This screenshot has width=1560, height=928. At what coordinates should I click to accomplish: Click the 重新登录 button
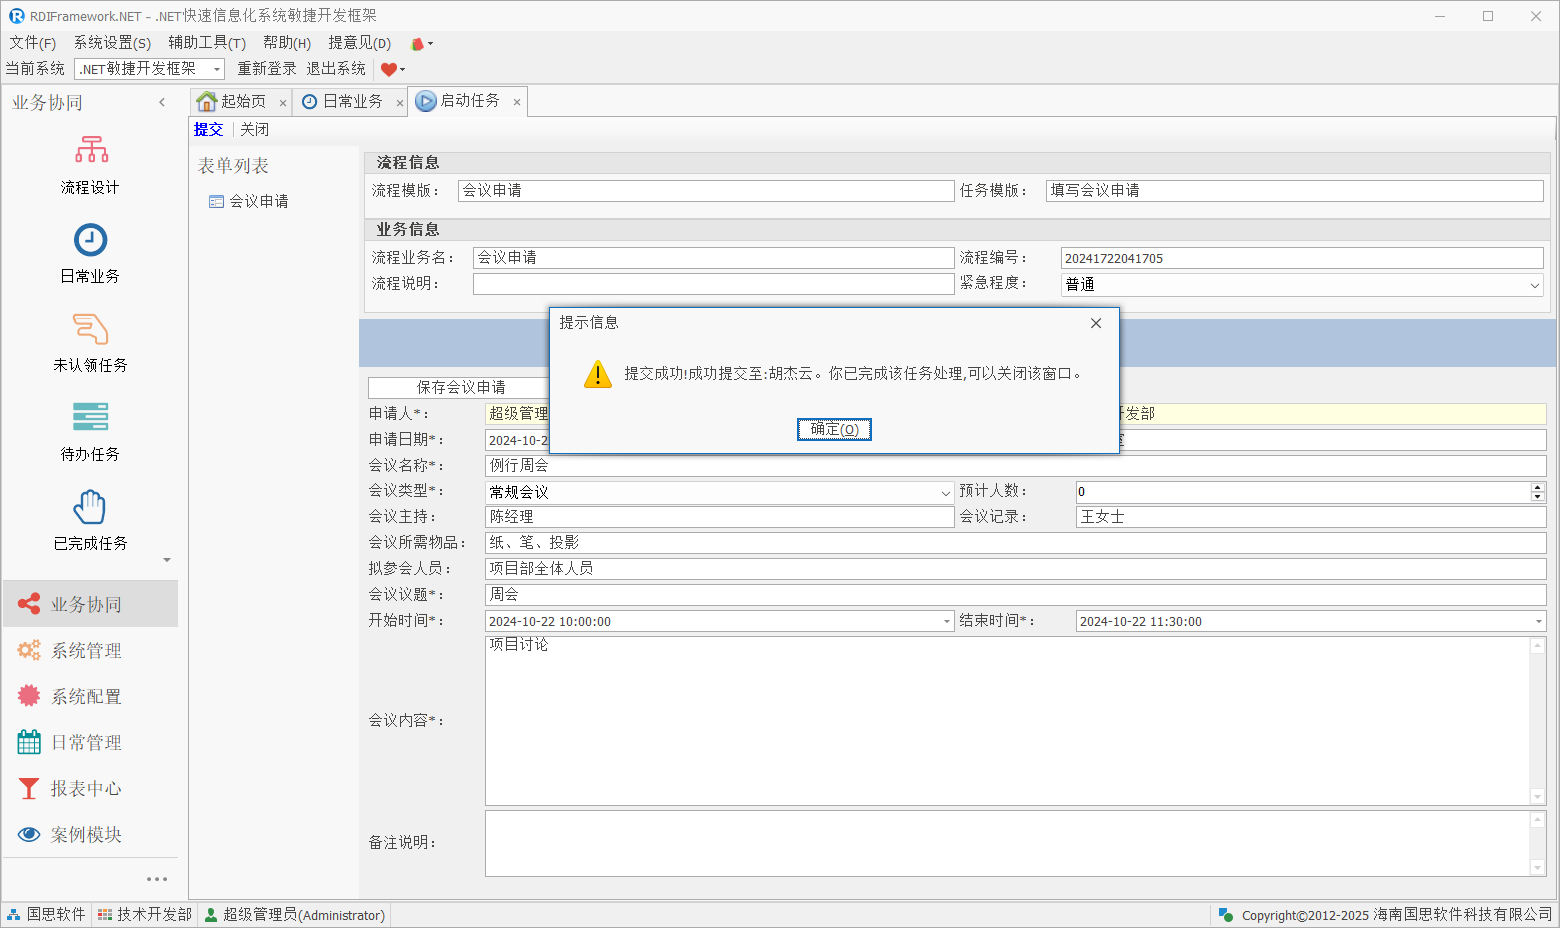coord(267,69)
